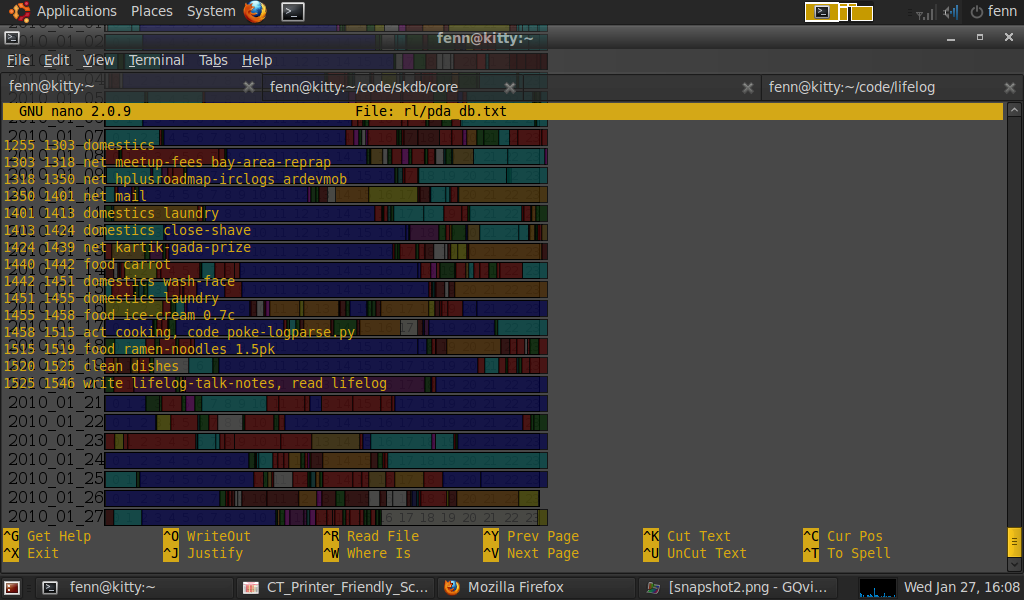Click the ramen-noodles 1.5pk line
Viewport: 1024px width, 600px height.
[139, 349]
